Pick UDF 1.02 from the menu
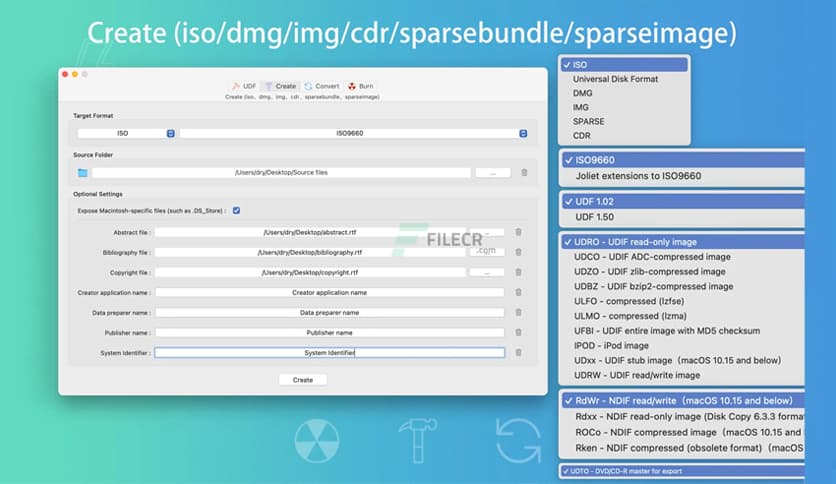 click(x=682, y=201)
